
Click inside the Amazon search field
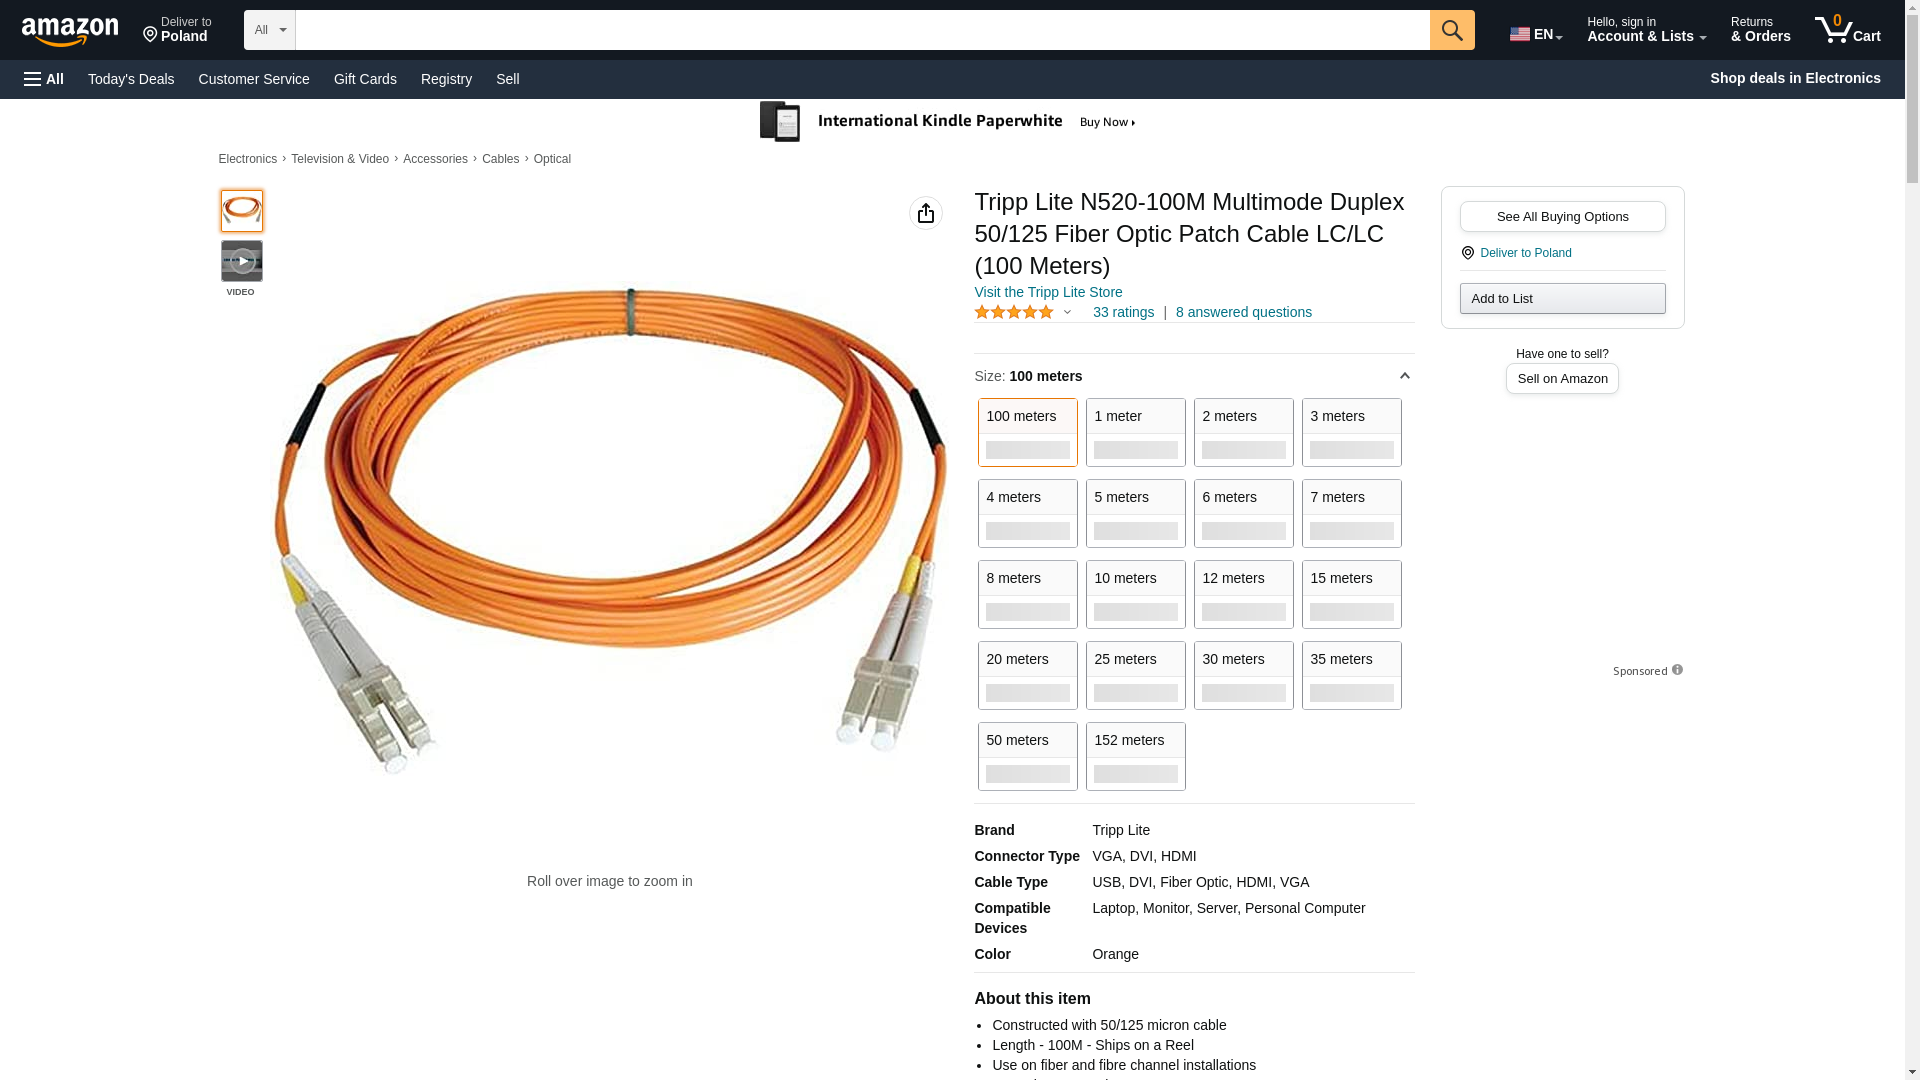[x=861, y=30]
